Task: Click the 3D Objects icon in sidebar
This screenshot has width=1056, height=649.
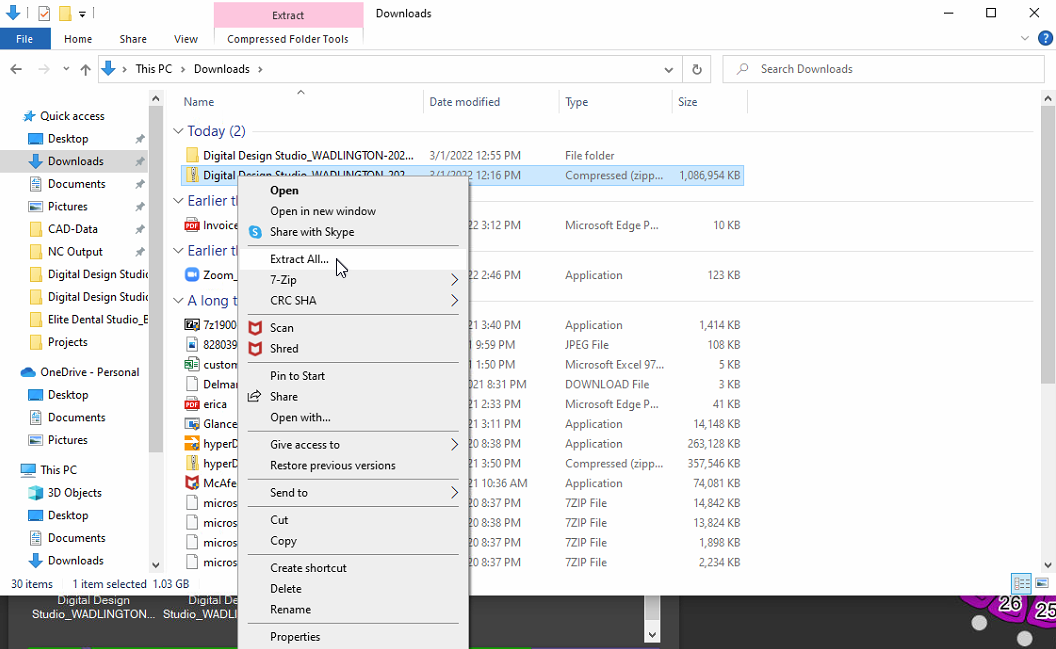Action: pyautogui.click(x=35, y=493)
